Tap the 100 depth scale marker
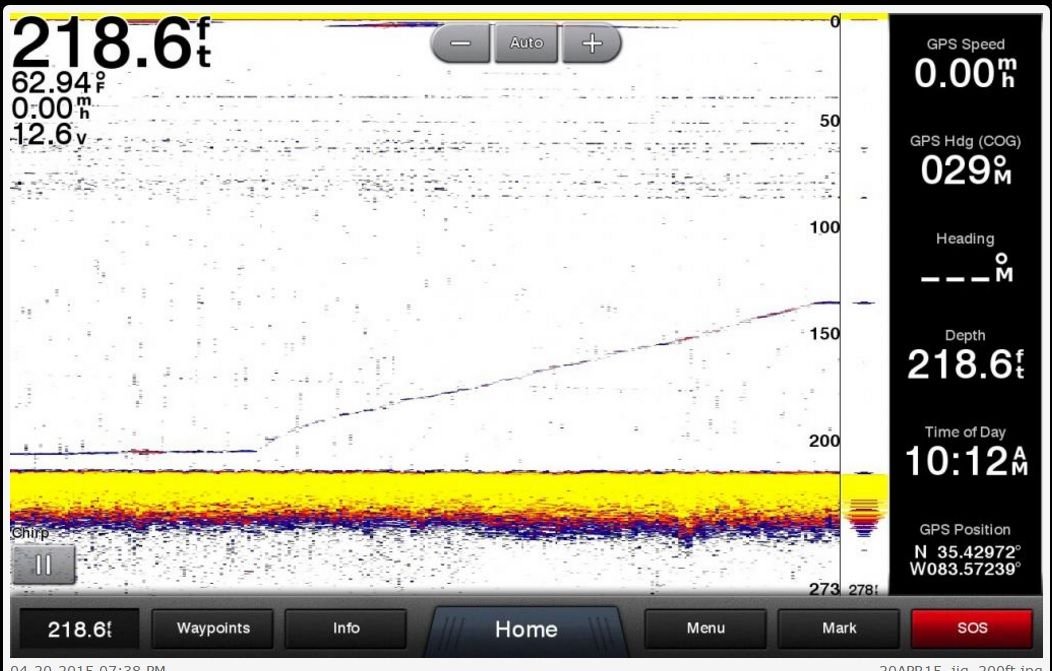 (x=825, y=227)
